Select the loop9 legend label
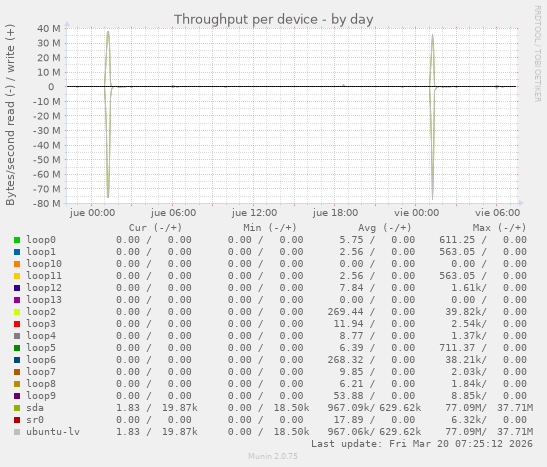This screenshot has height=467, width=547. (41, 396)
